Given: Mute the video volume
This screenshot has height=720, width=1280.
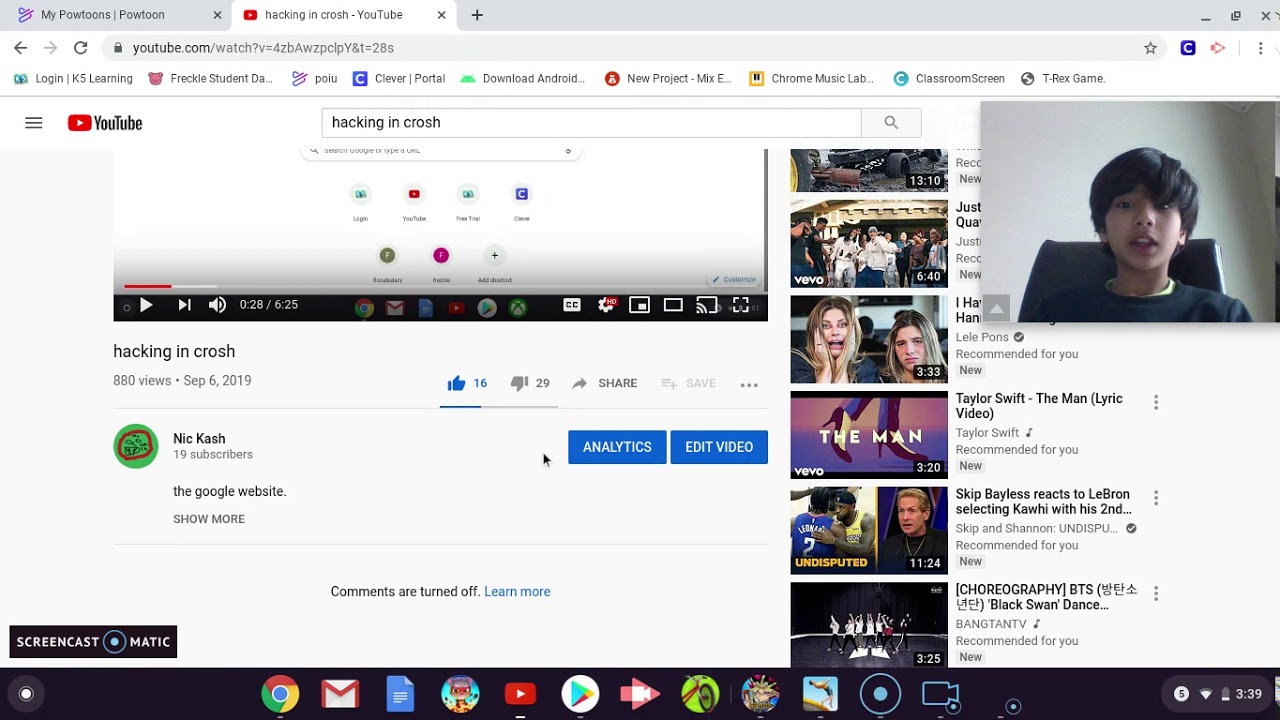Looking at the screenshot, I should click(x=217, y=305).
